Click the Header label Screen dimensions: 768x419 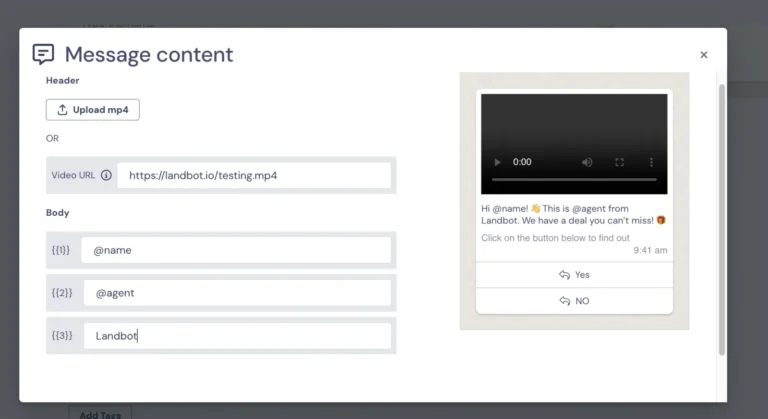click(x=63, y=80)
